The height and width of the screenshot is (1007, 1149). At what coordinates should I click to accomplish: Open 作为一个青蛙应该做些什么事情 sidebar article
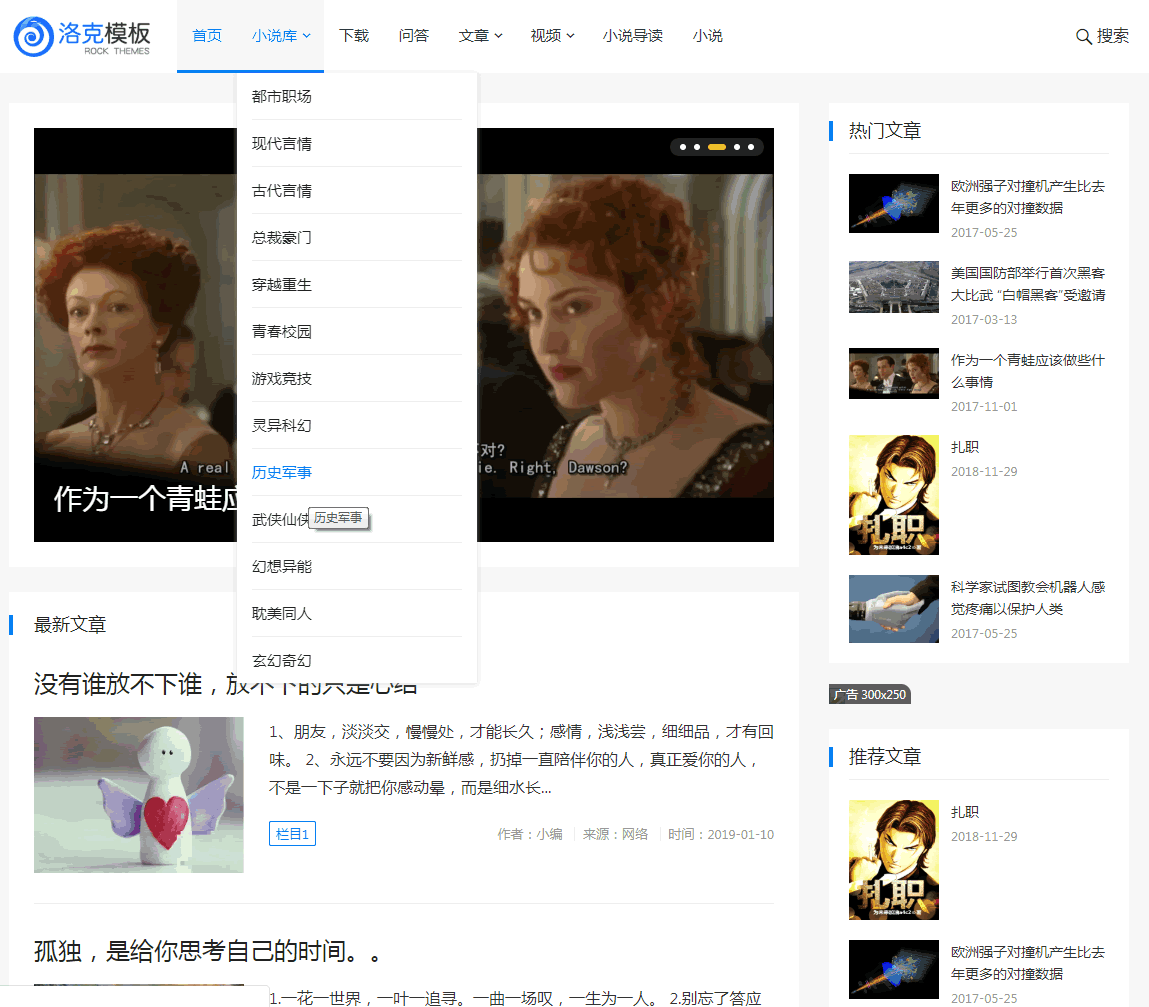tap(1027, 371)
